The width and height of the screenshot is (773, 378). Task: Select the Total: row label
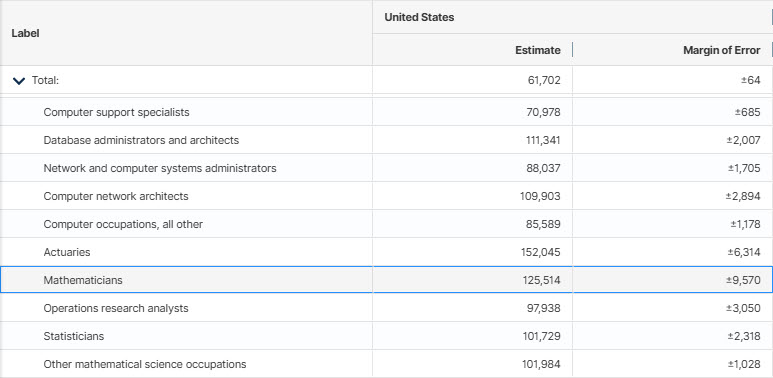[45, 80]
